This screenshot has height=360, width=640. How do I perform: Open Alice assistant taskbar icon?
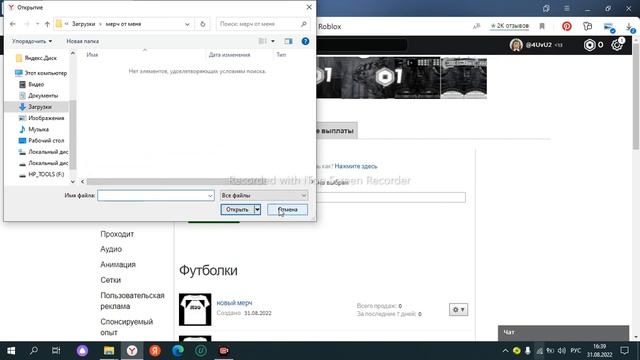click(x=82, y=351)
